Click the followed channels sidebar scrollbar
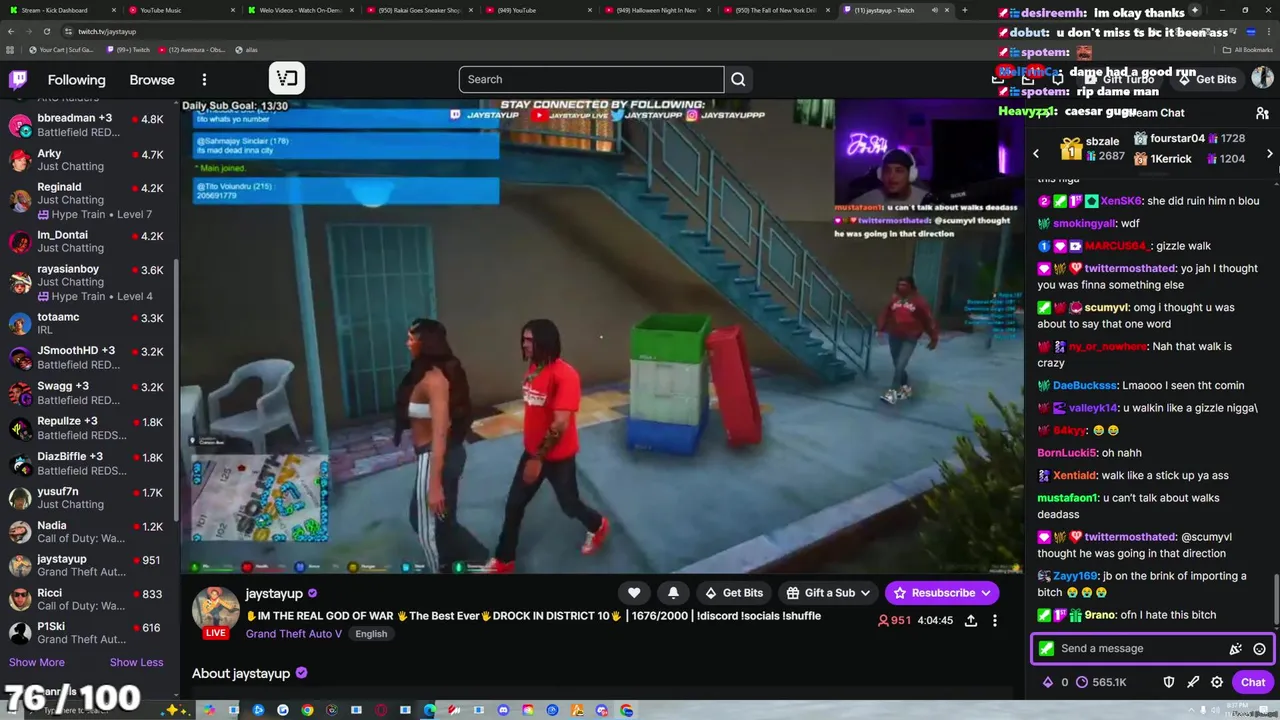 [x=176, y=390]
